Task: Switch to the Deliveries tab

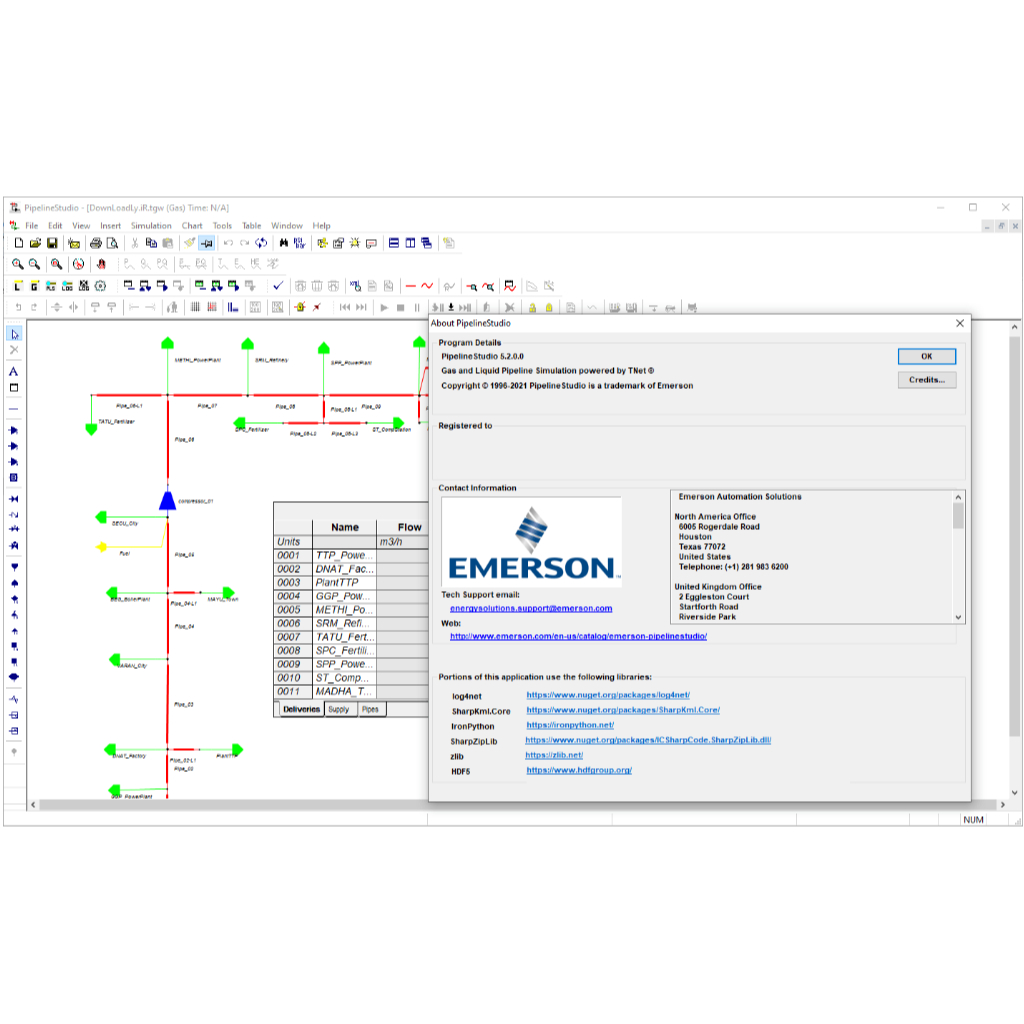Action: 301,709
